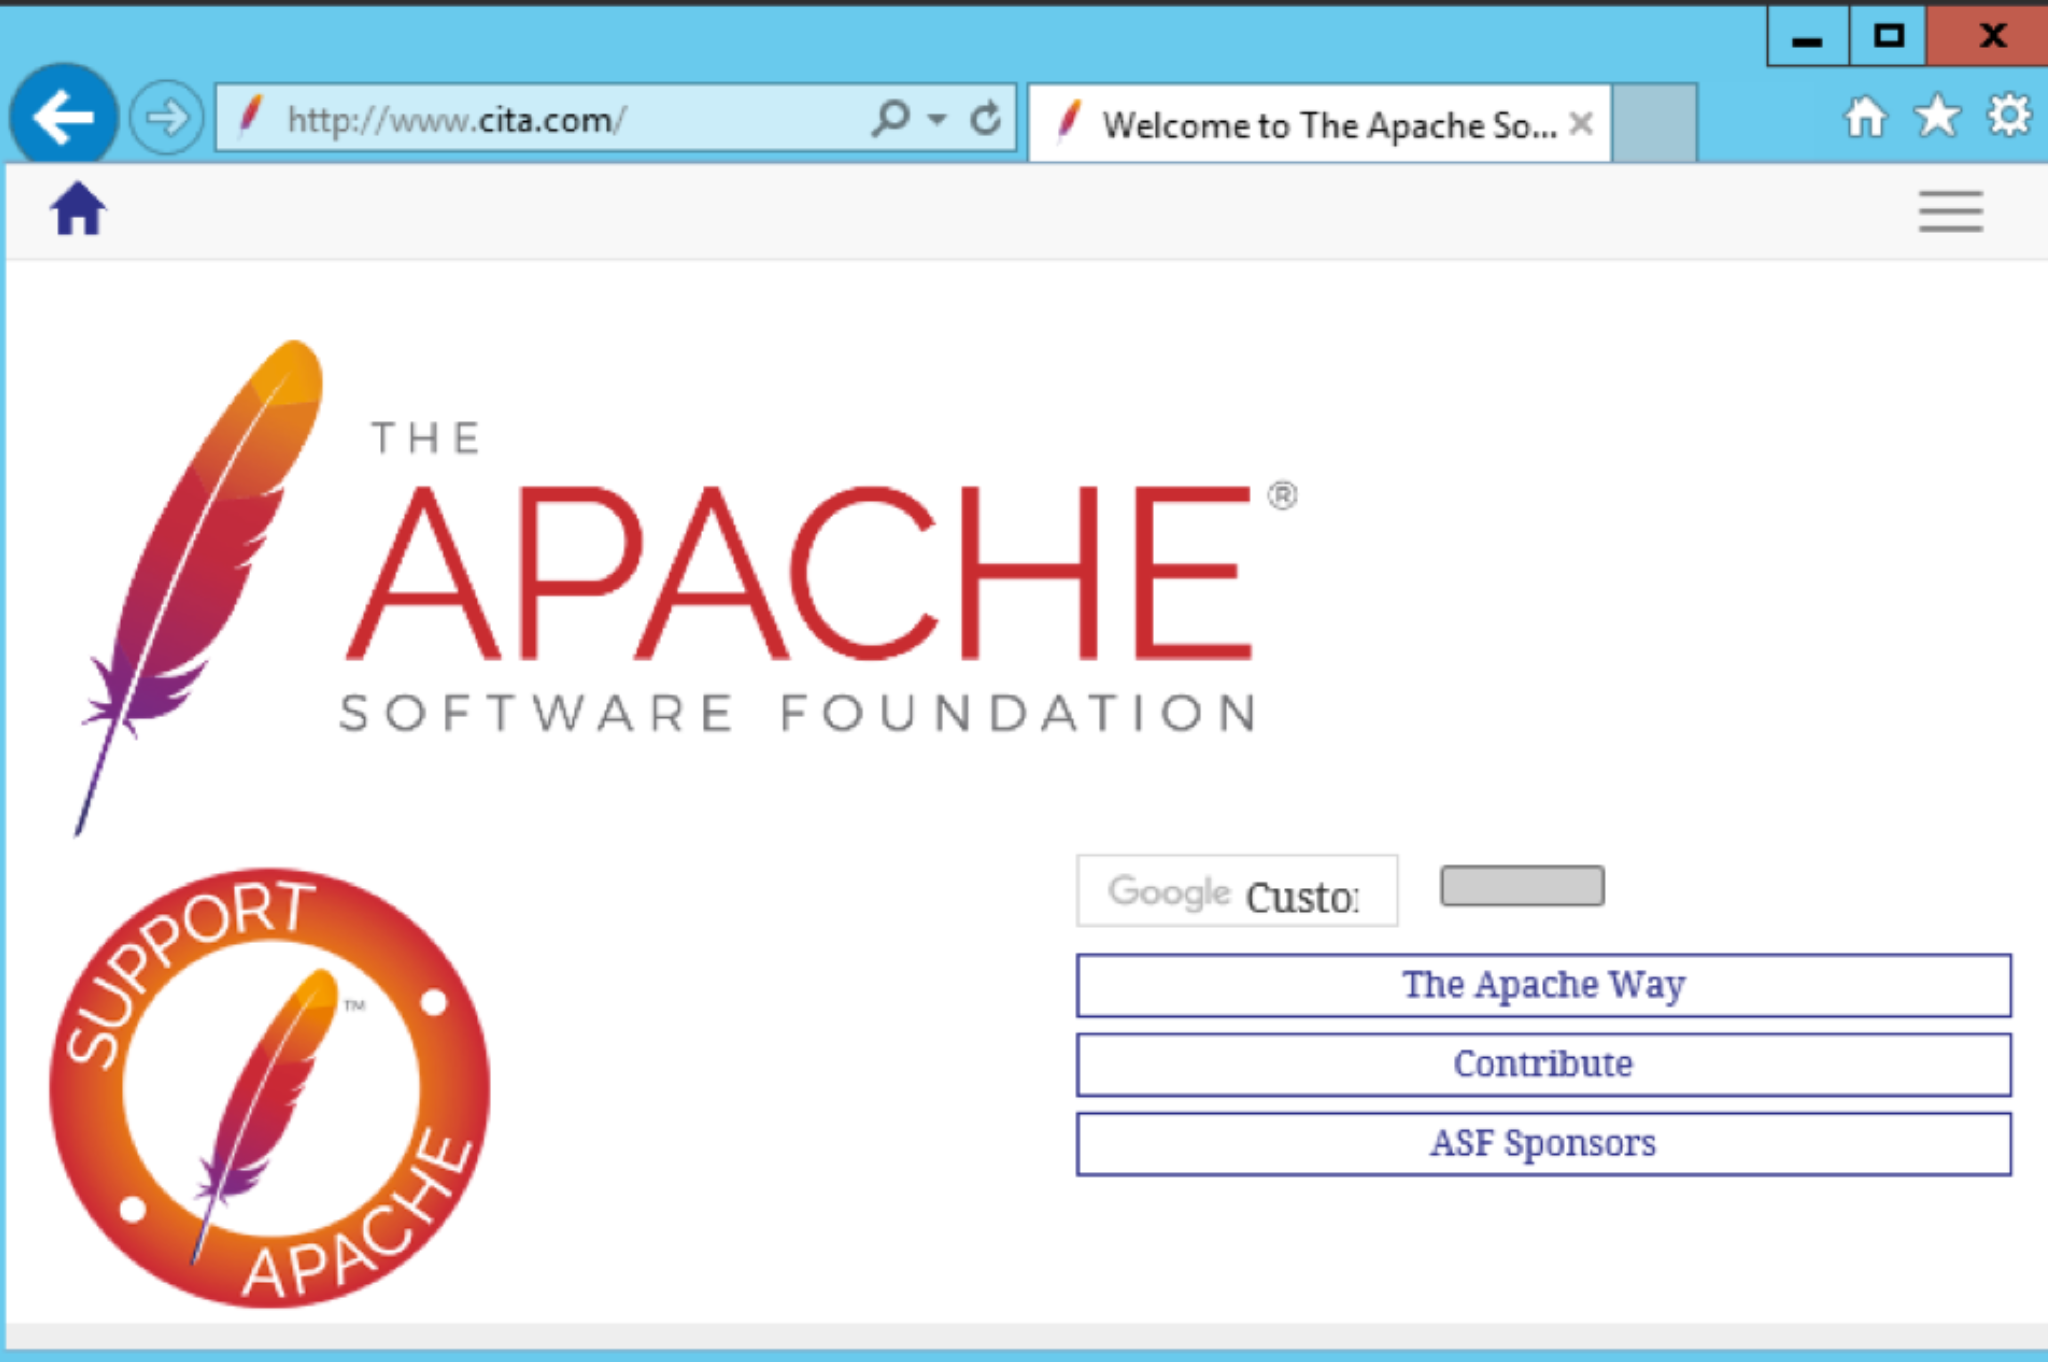Open the address bar dropdown arrow
The height and width of the screenshot is (1362, 2048).
(937, 119)
